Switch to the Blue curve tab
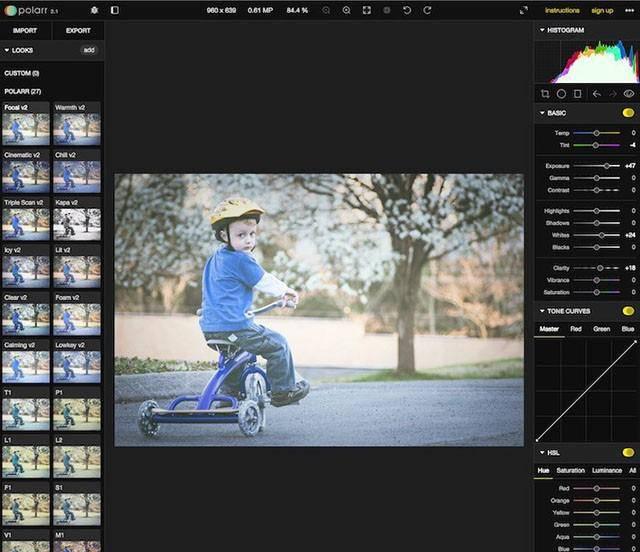Image resolution: width=640 pixels, height=552 pixels. [628, 329]
